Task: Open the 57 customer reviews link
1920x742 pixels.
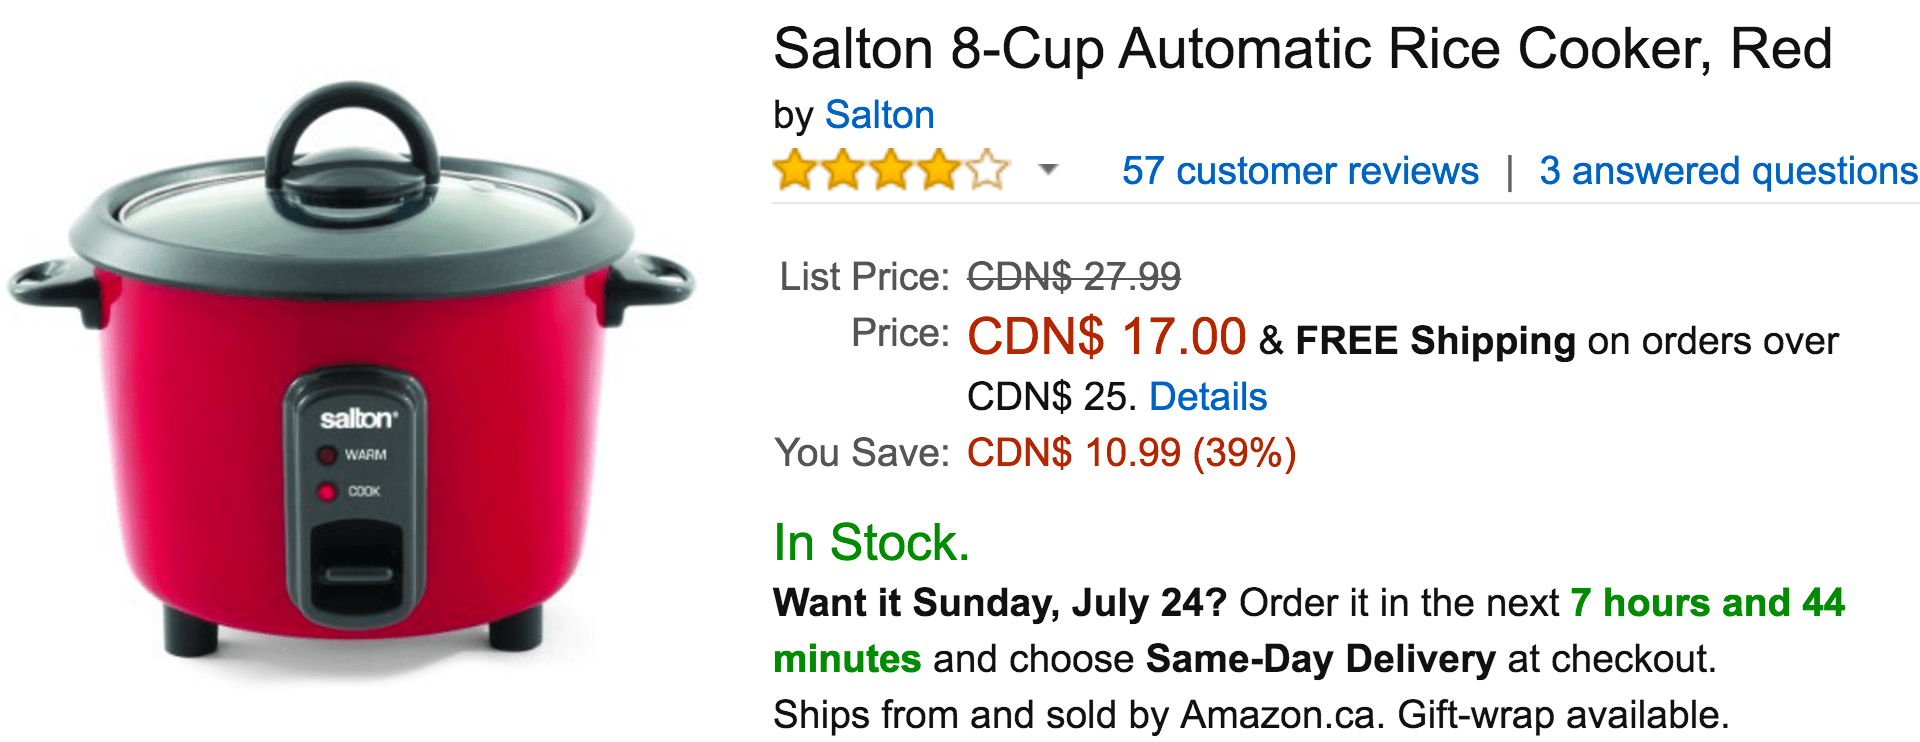Action: pyautogui.click(x=1300, y=171)
